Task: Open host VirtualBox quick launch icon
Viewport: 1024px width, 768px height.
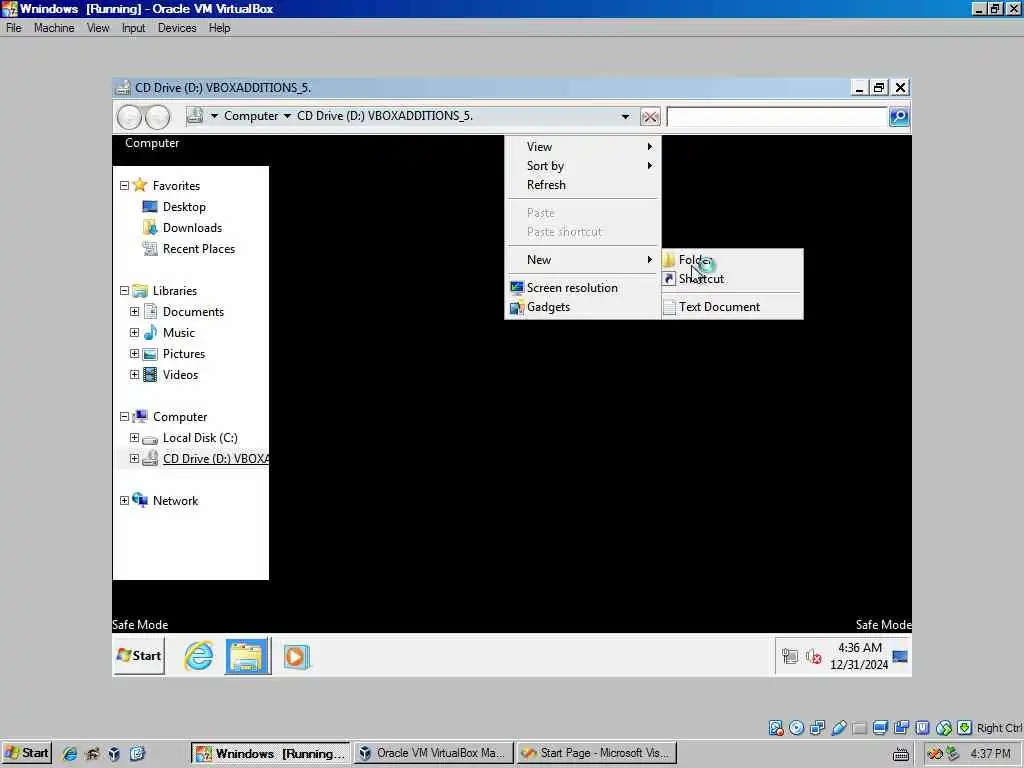Action: click(x=114, y=754)
